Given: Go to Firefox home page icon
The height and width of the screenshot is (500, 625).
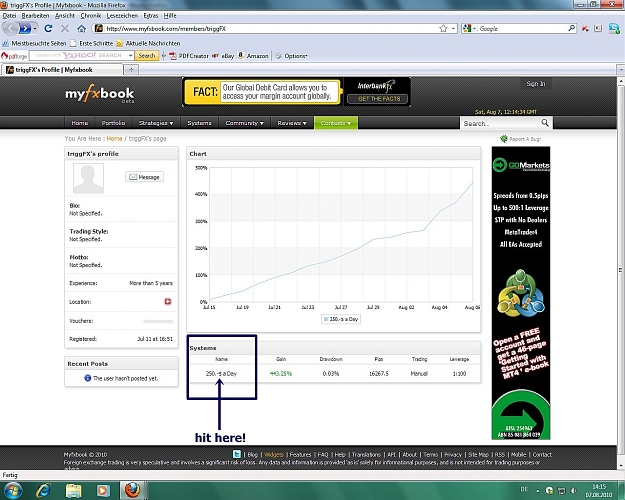Looking at the screenshot, I should point(81,28).
